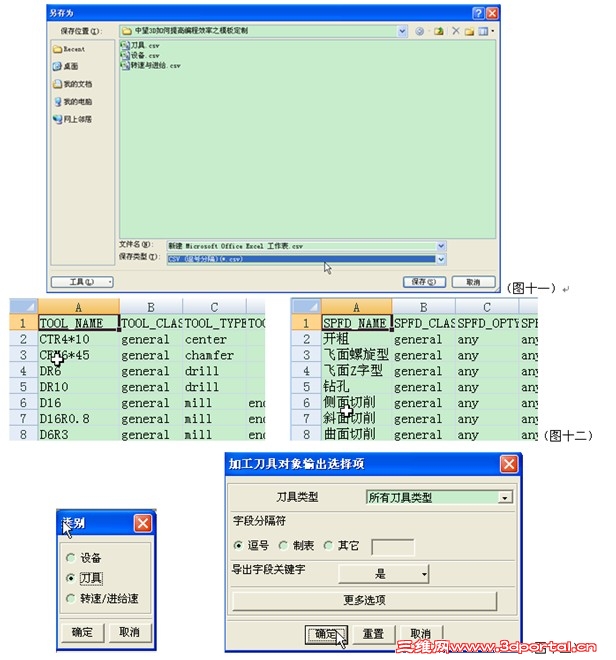Click 取消 in tool output options dialog
Image resolution: width=616 pixels, height=660 pixels.
click(420, 634)
